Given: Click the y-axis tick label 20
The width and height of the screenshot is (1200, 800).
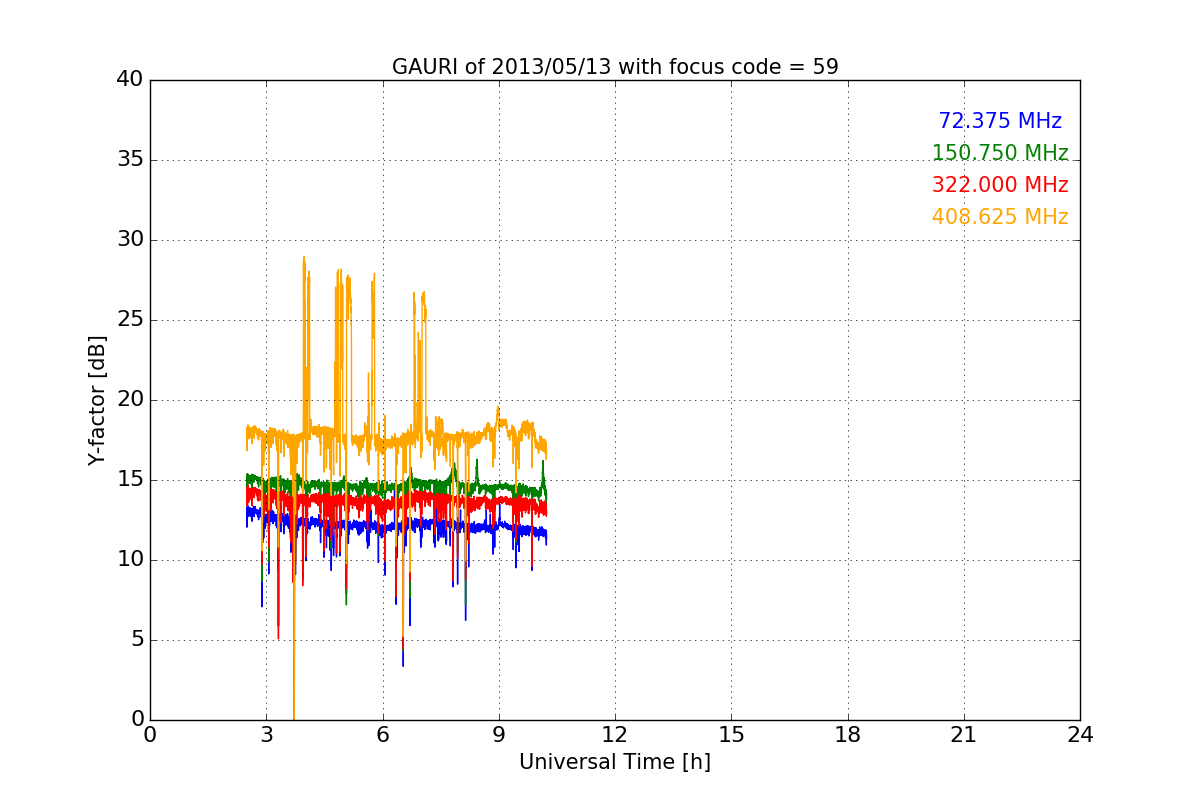Looking at the screenshot, I should click(x=130, y=400).
